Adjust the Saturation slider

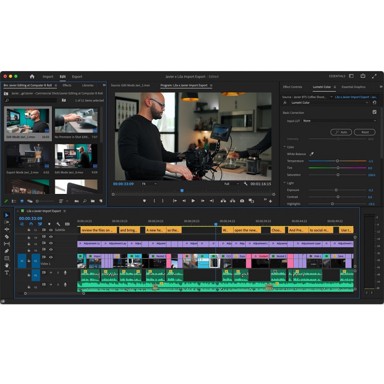tap(337, 175)
